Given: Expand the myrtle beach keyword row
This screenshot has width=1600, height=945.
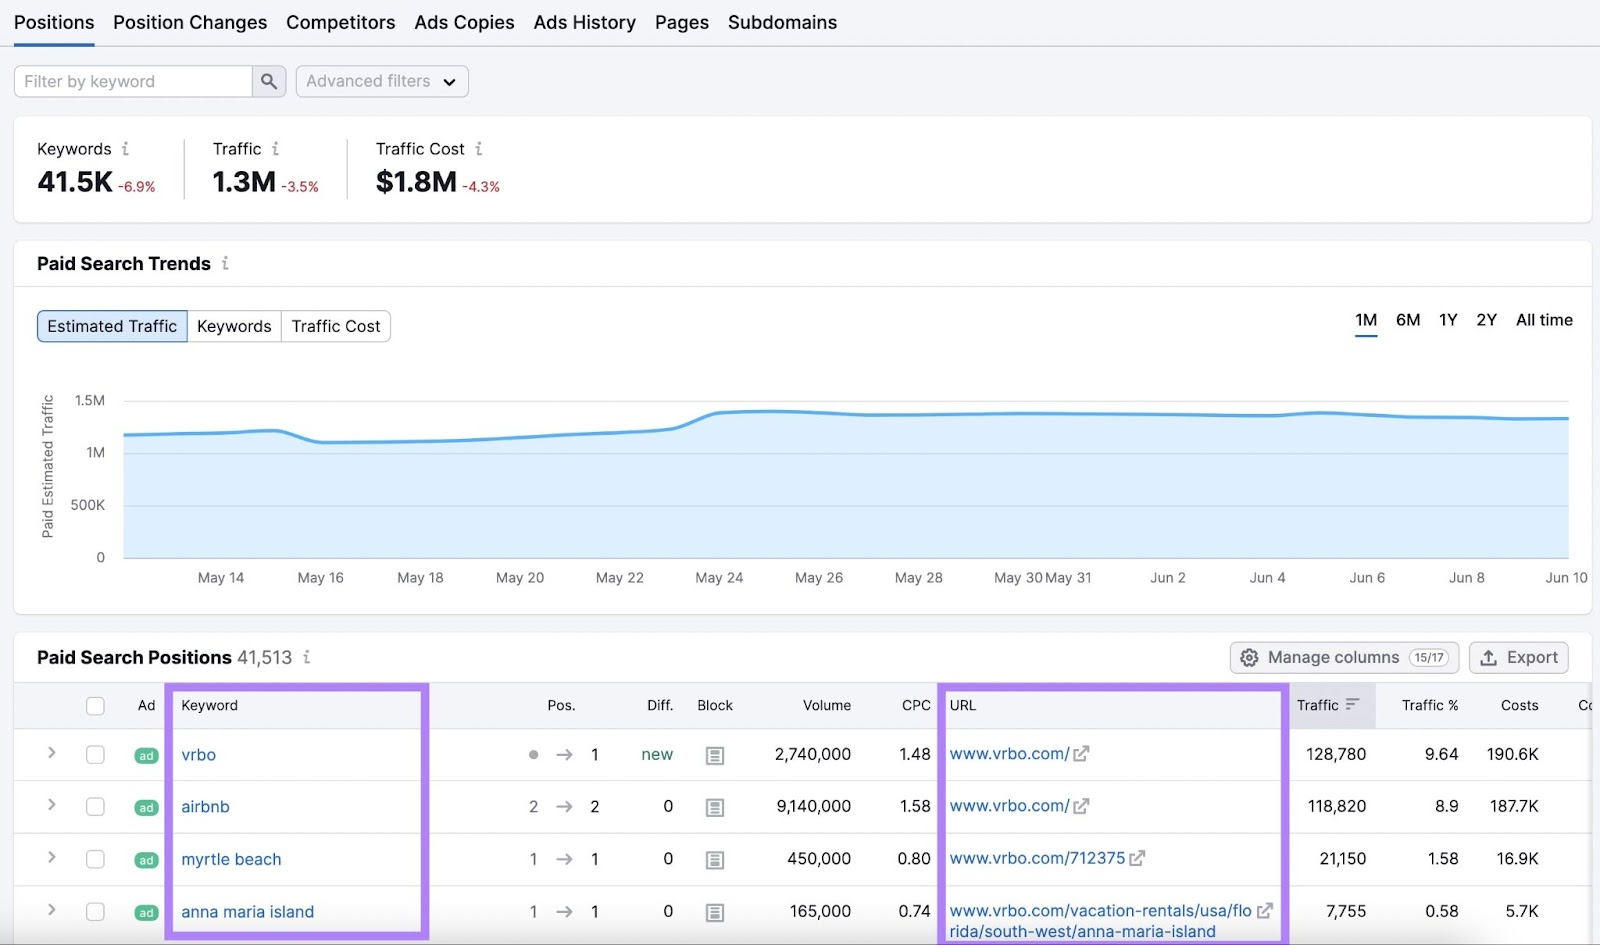Looking at the screenshot, I should (52, 858).
